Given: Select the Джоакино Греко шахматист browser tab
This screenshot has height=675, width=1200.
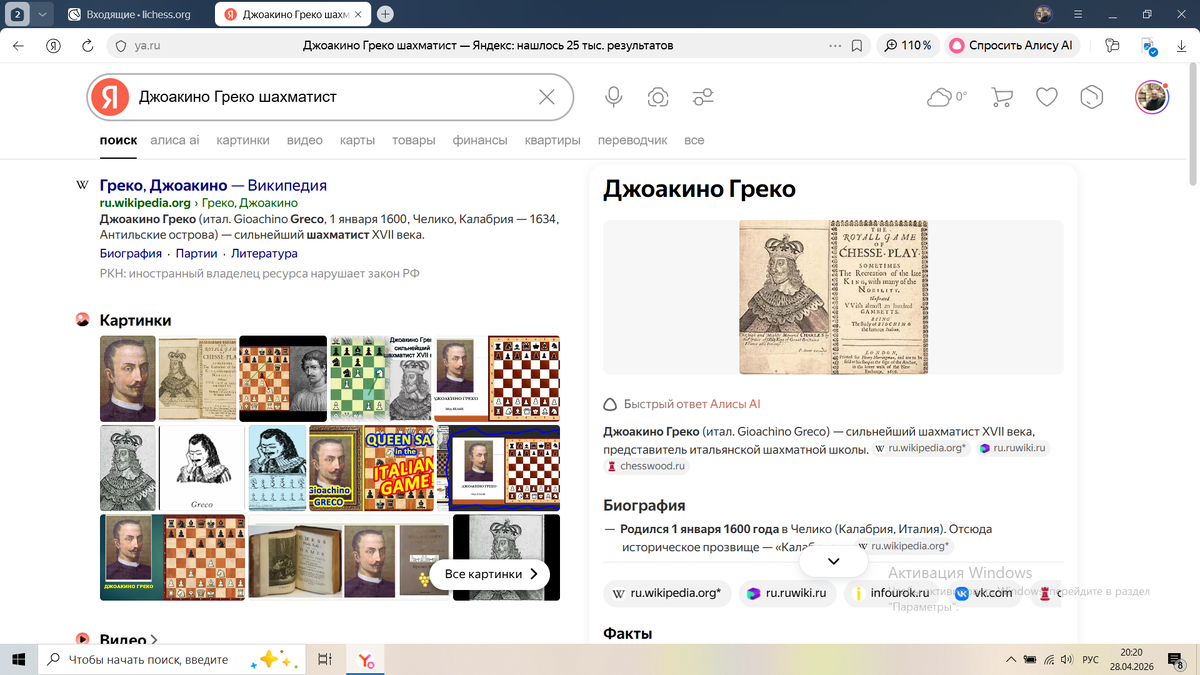Looking at the screenshot, I should coord(295,15).
